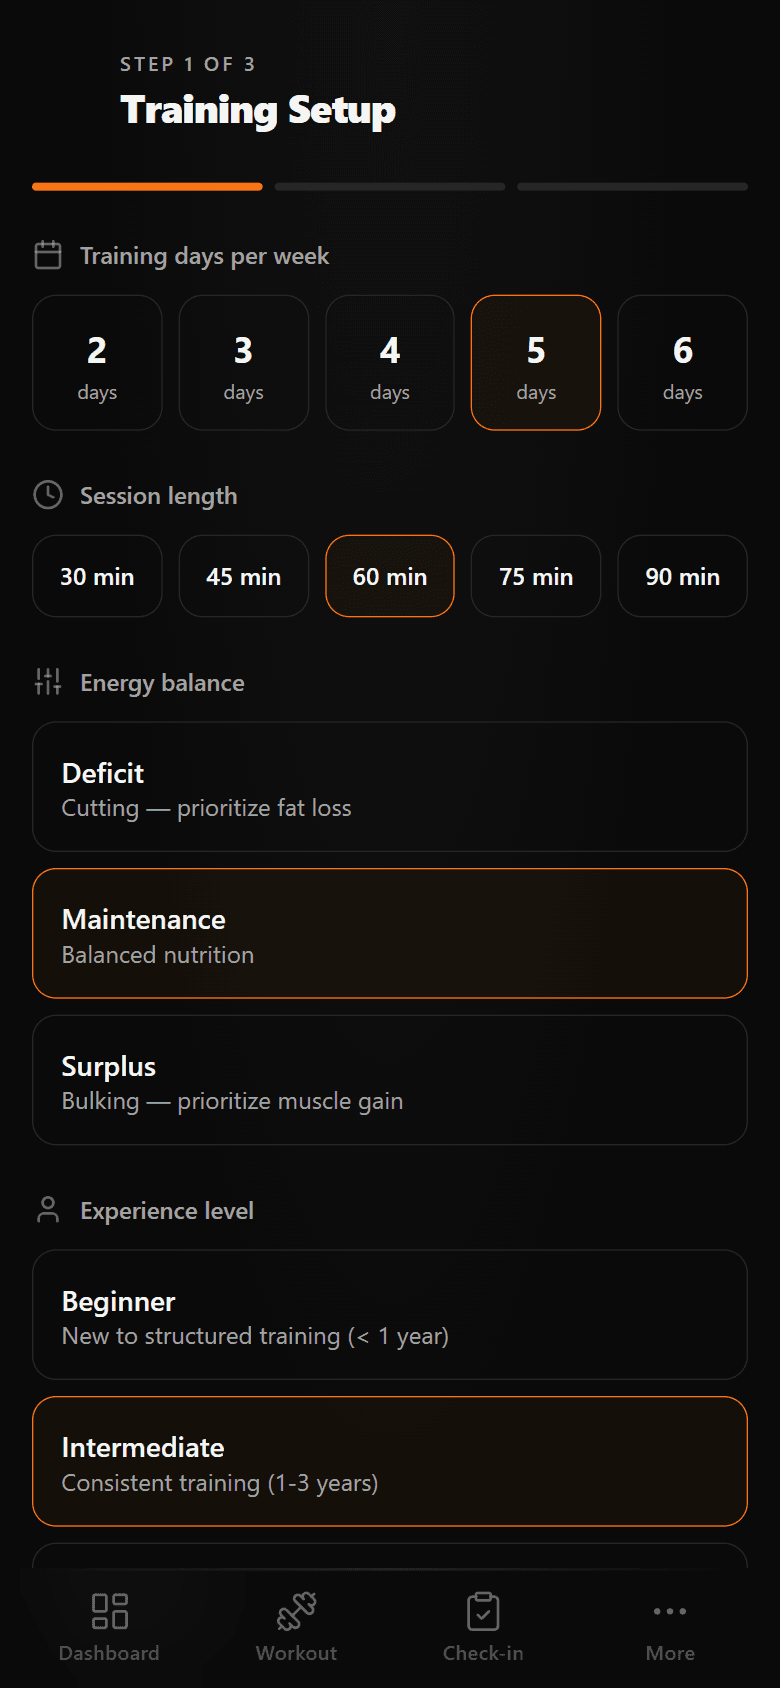This screenshot has width=780, height=1688.
Task: Click the partially visible card below Intermediate
Action: pos(390,1560)
